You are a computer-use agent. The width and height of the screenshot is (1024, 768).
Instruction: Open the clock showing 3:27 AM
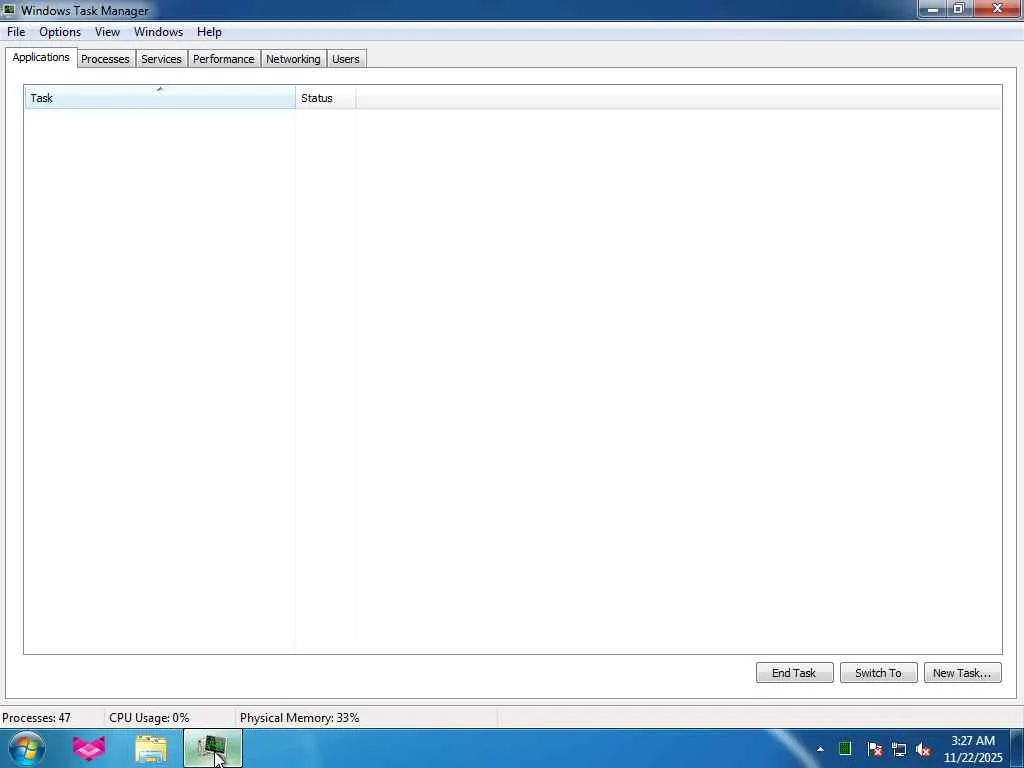coord(973,749)
